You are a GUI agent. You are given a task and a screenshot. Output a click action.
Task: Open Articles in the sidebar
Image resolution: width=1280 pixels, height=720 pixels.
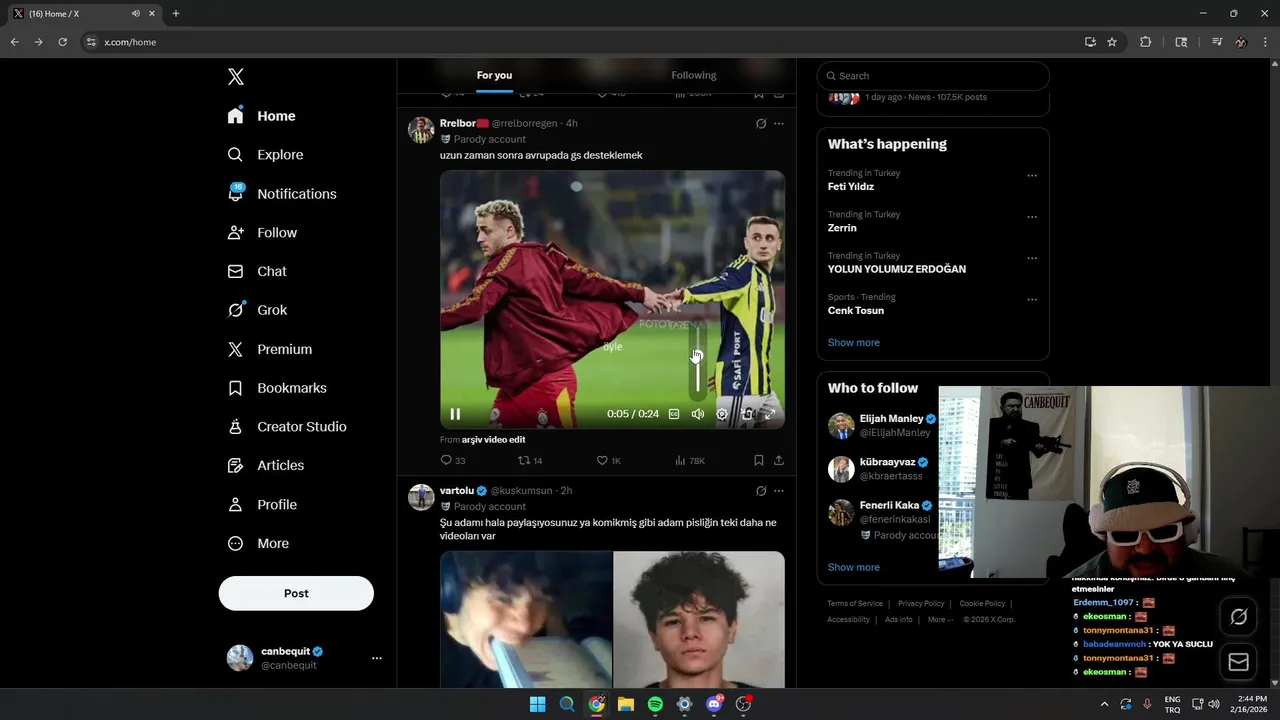coord(266,466)
